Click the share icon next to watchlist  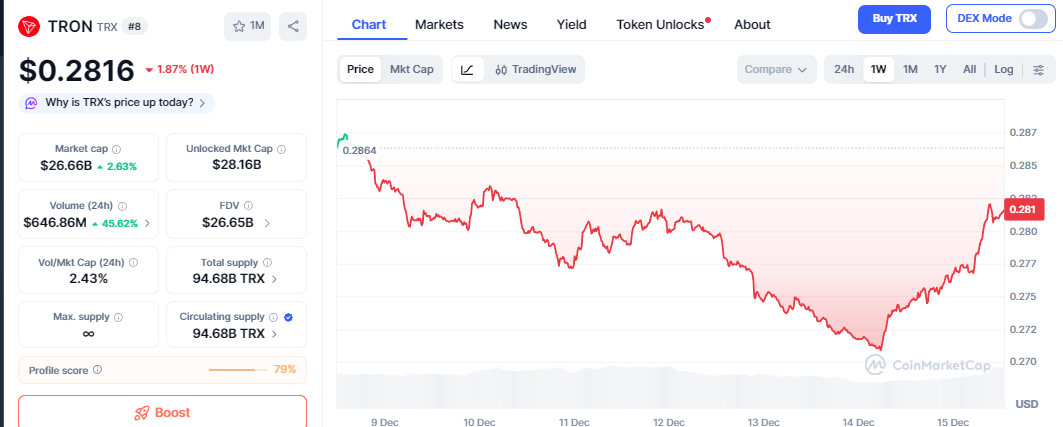coord(293,26)
